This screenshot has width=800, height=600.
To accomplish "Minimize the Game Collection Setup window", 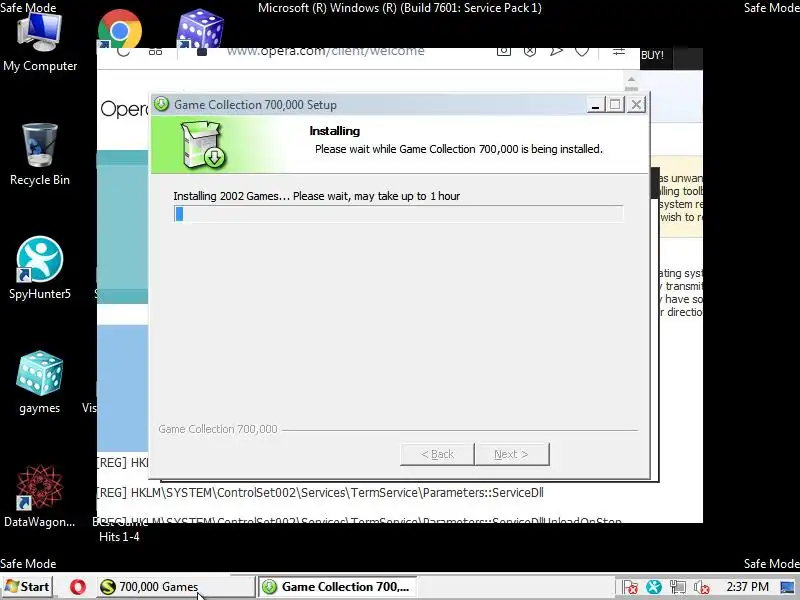I will 595,105.
